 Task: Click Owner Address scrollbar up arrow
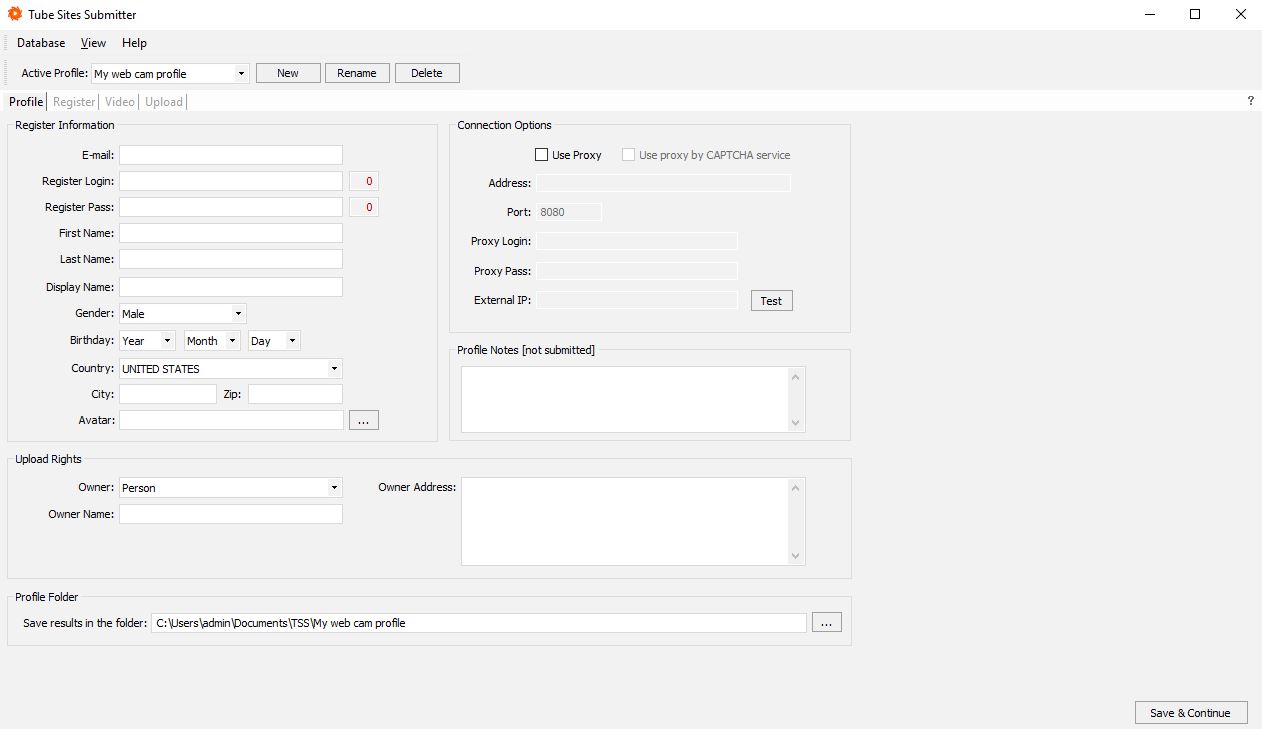coord(796,488)
